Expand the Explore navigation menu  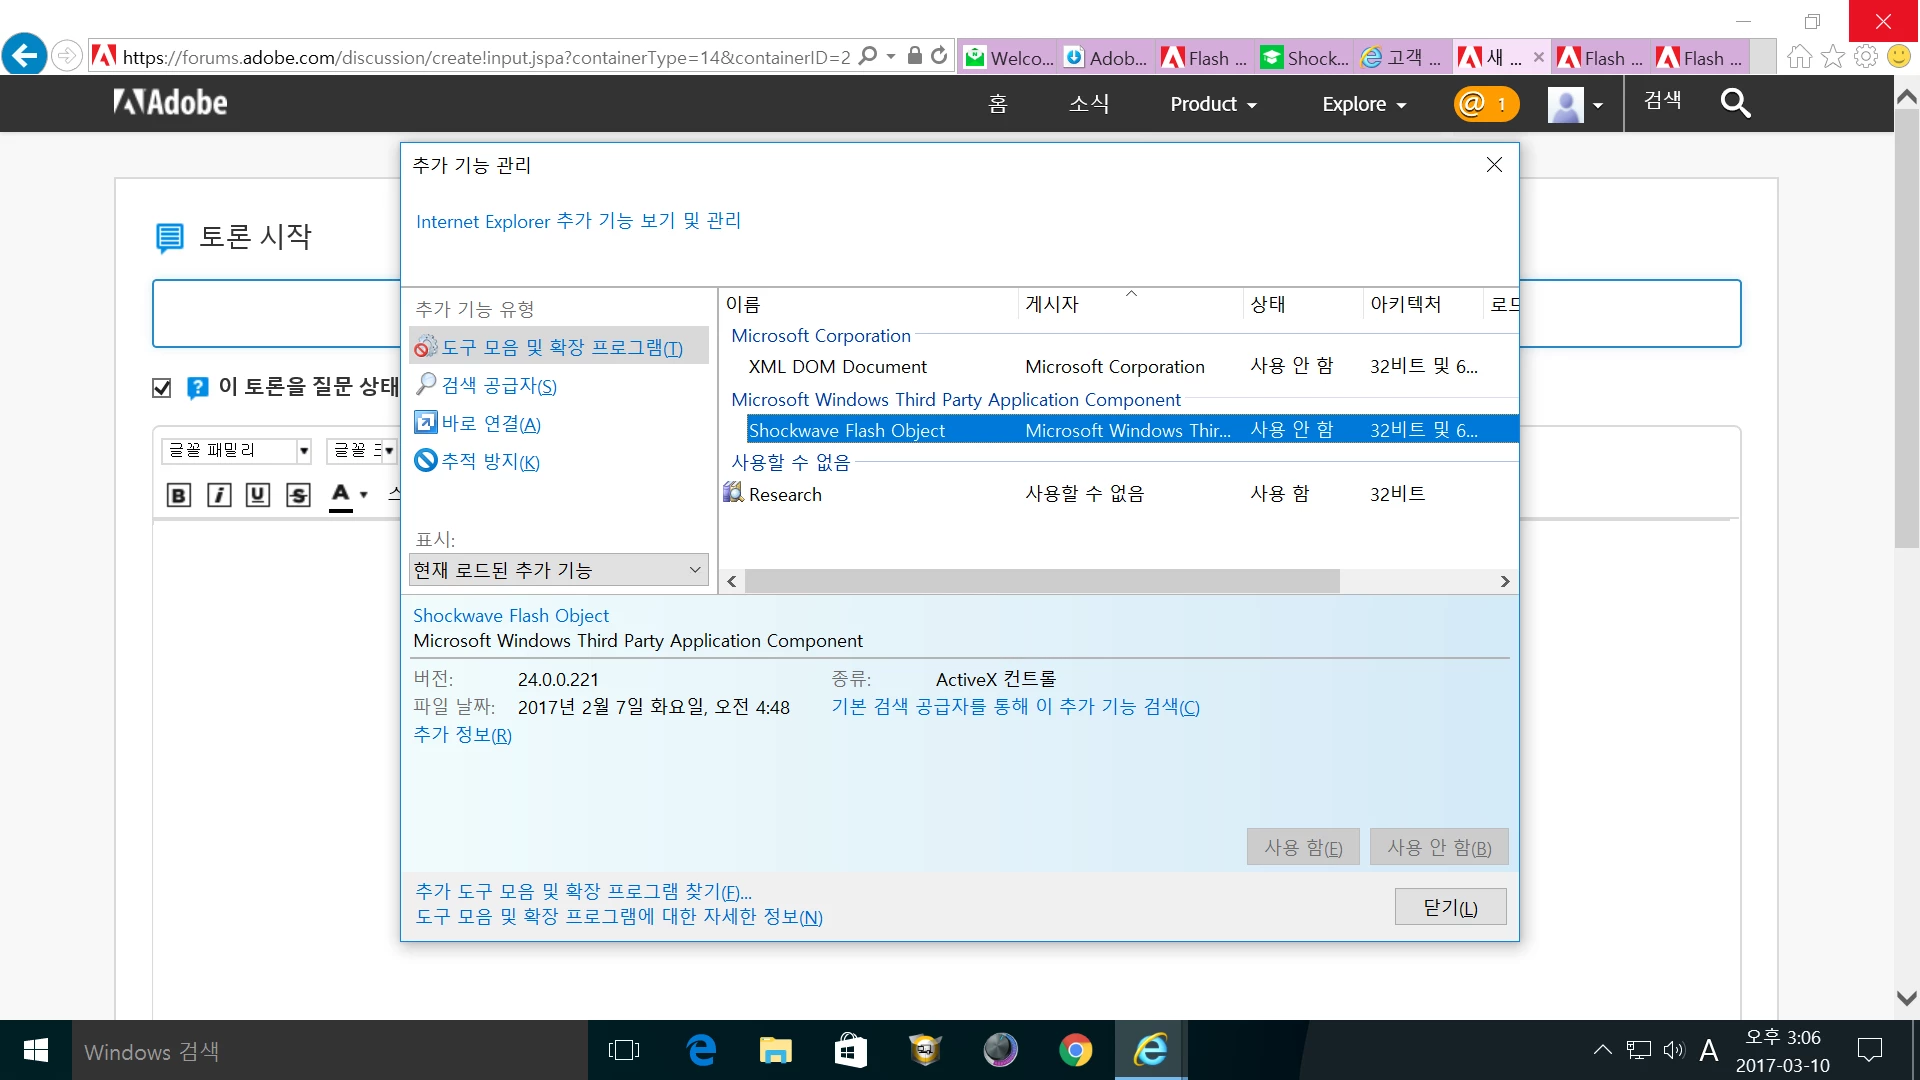[x=1364, y=104]
